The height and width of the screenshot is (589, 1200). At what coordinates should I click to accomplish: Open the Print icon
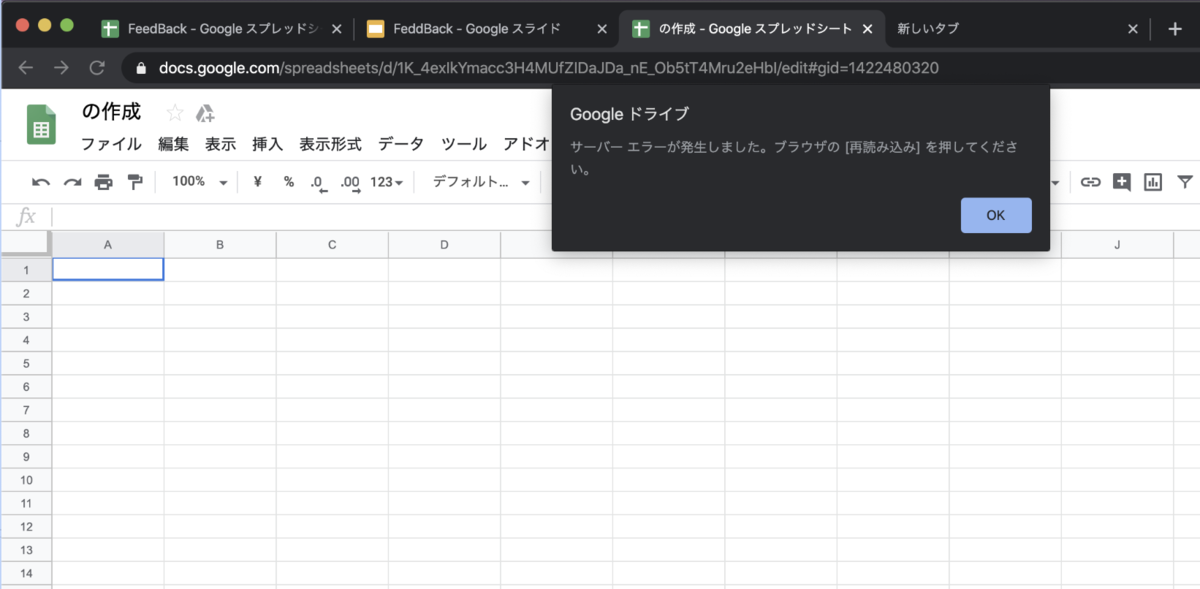click(104, 182)
